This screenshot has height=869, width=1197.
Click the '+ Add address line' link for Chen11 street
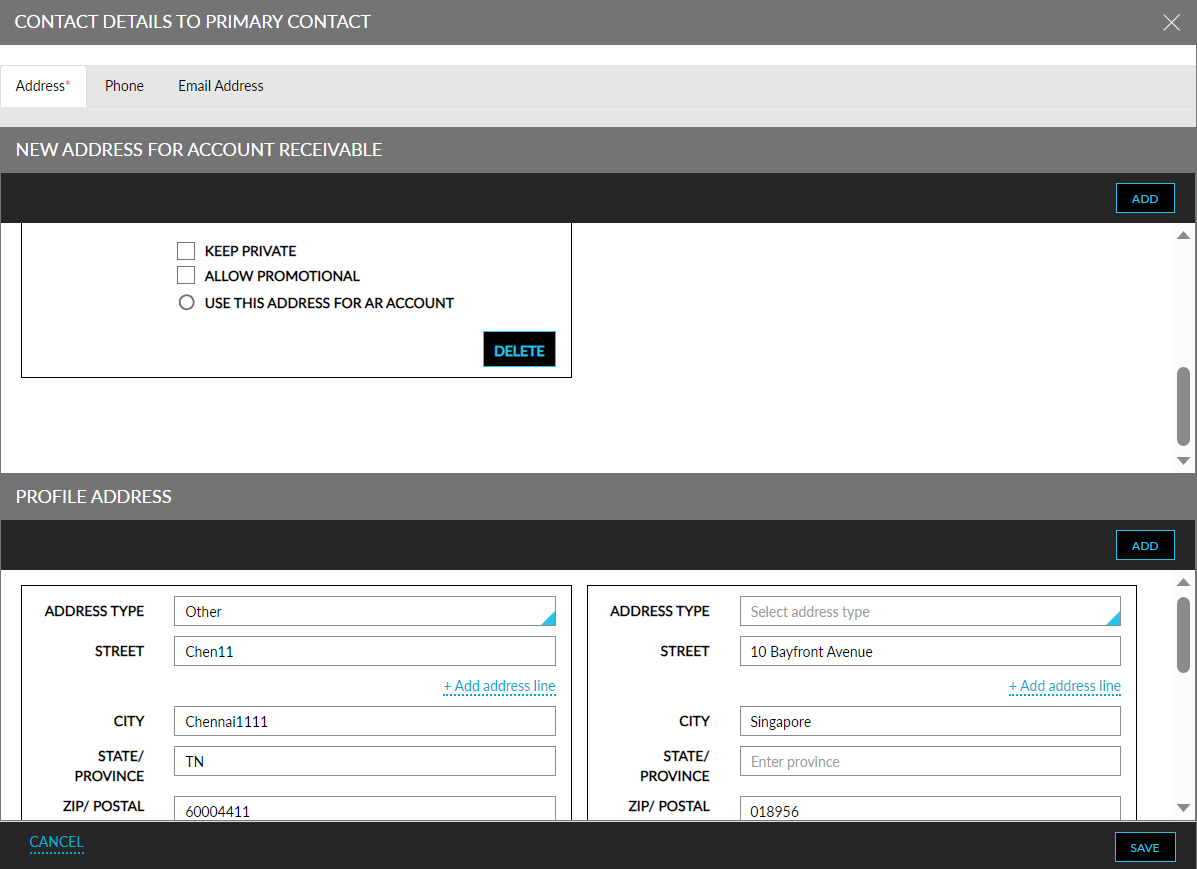click(499, 686)
